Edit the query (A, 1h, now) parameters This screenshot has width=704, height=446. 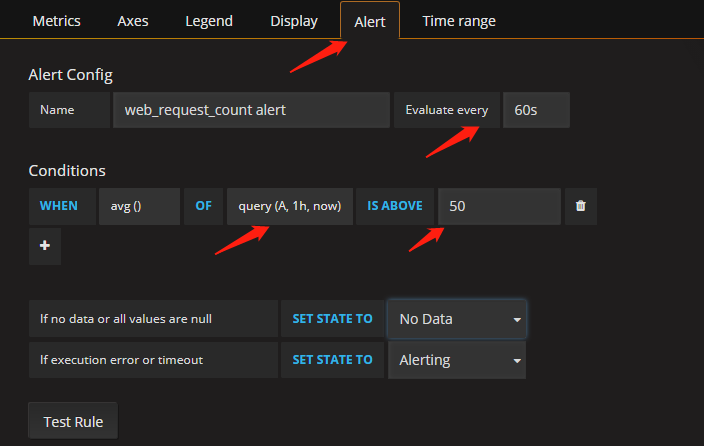(290, 206)
